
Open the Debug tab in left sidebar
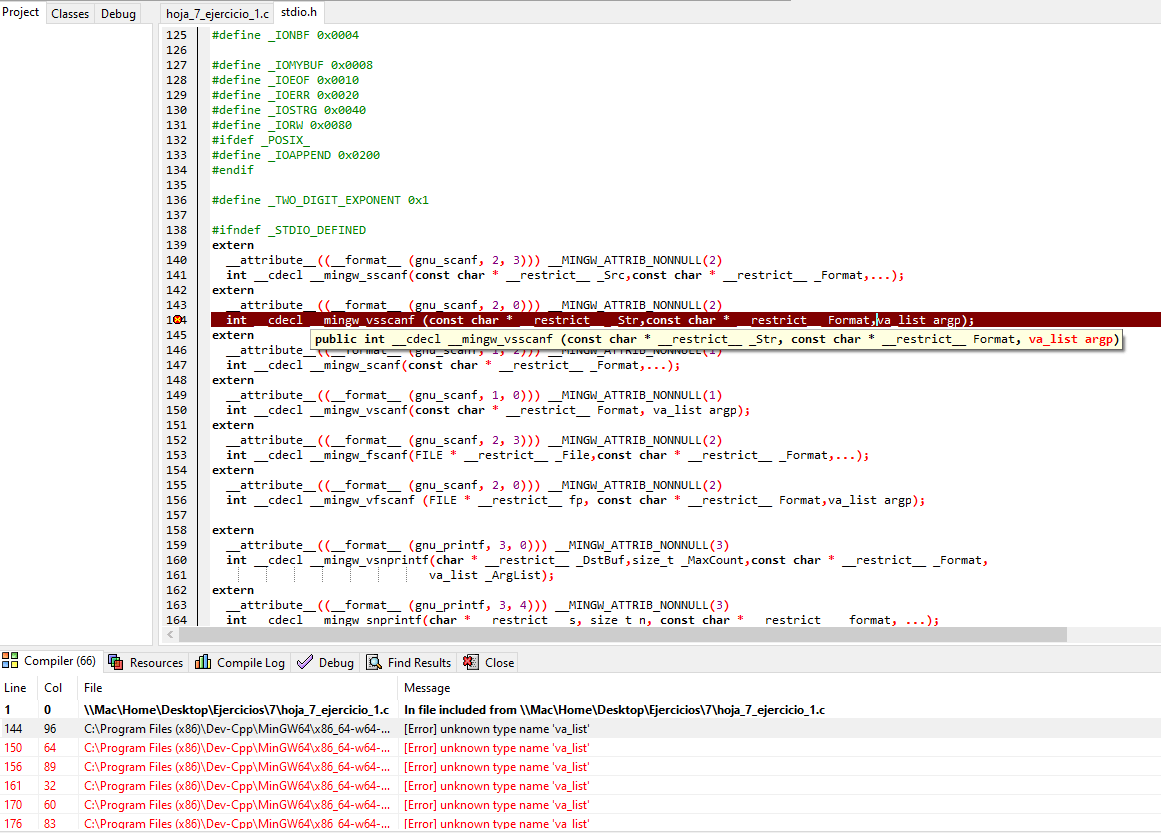coord(118,14)
